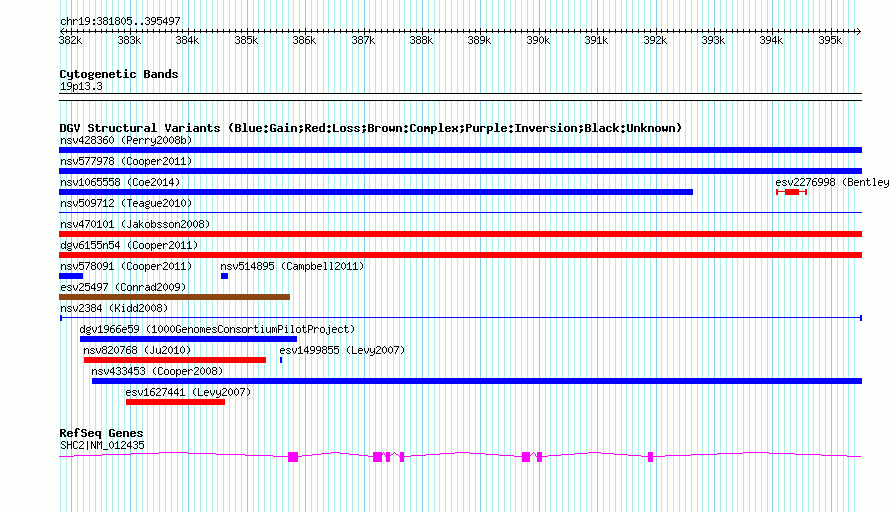Select the thin blue nsv509712 line
This screenshot has height=512, width=890.
(460, 213)
